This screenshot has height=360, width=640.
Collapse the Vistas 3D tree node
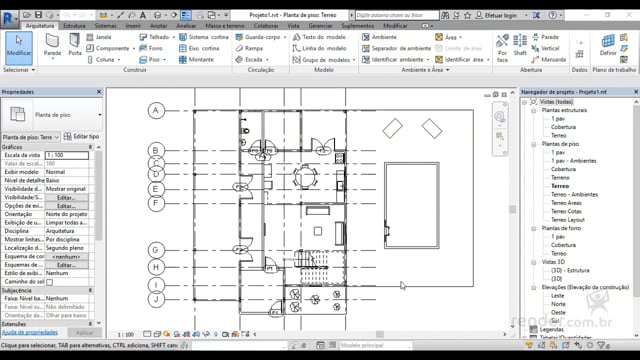click(533, 262)
